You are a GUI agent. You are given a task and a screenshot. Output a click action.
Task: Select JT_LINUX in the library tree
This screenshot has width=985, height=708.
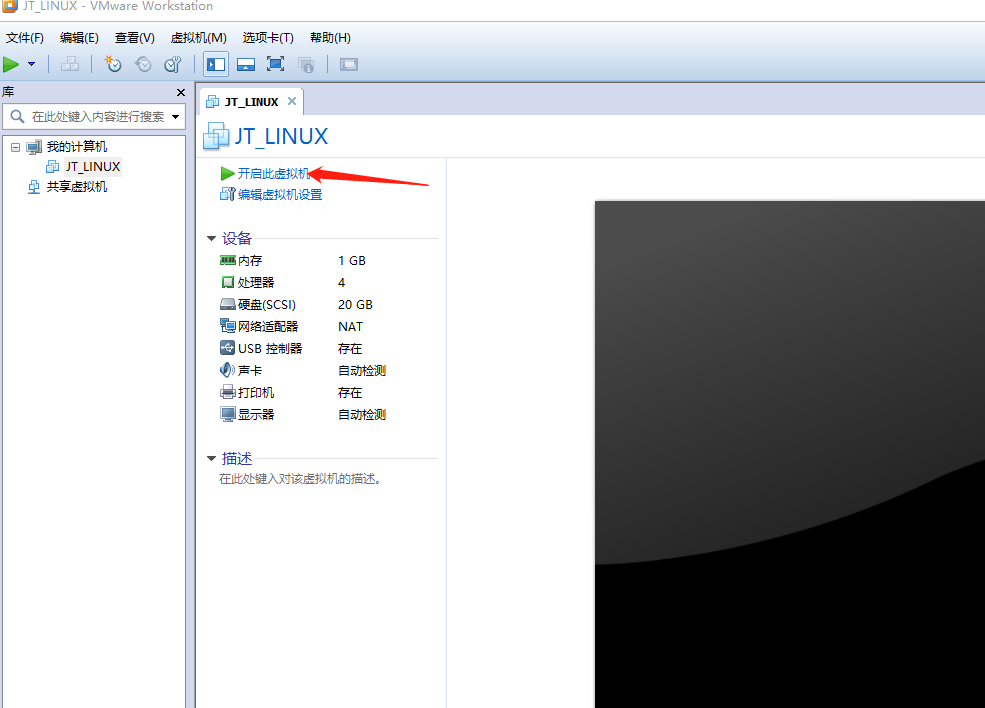pos(92,166)
